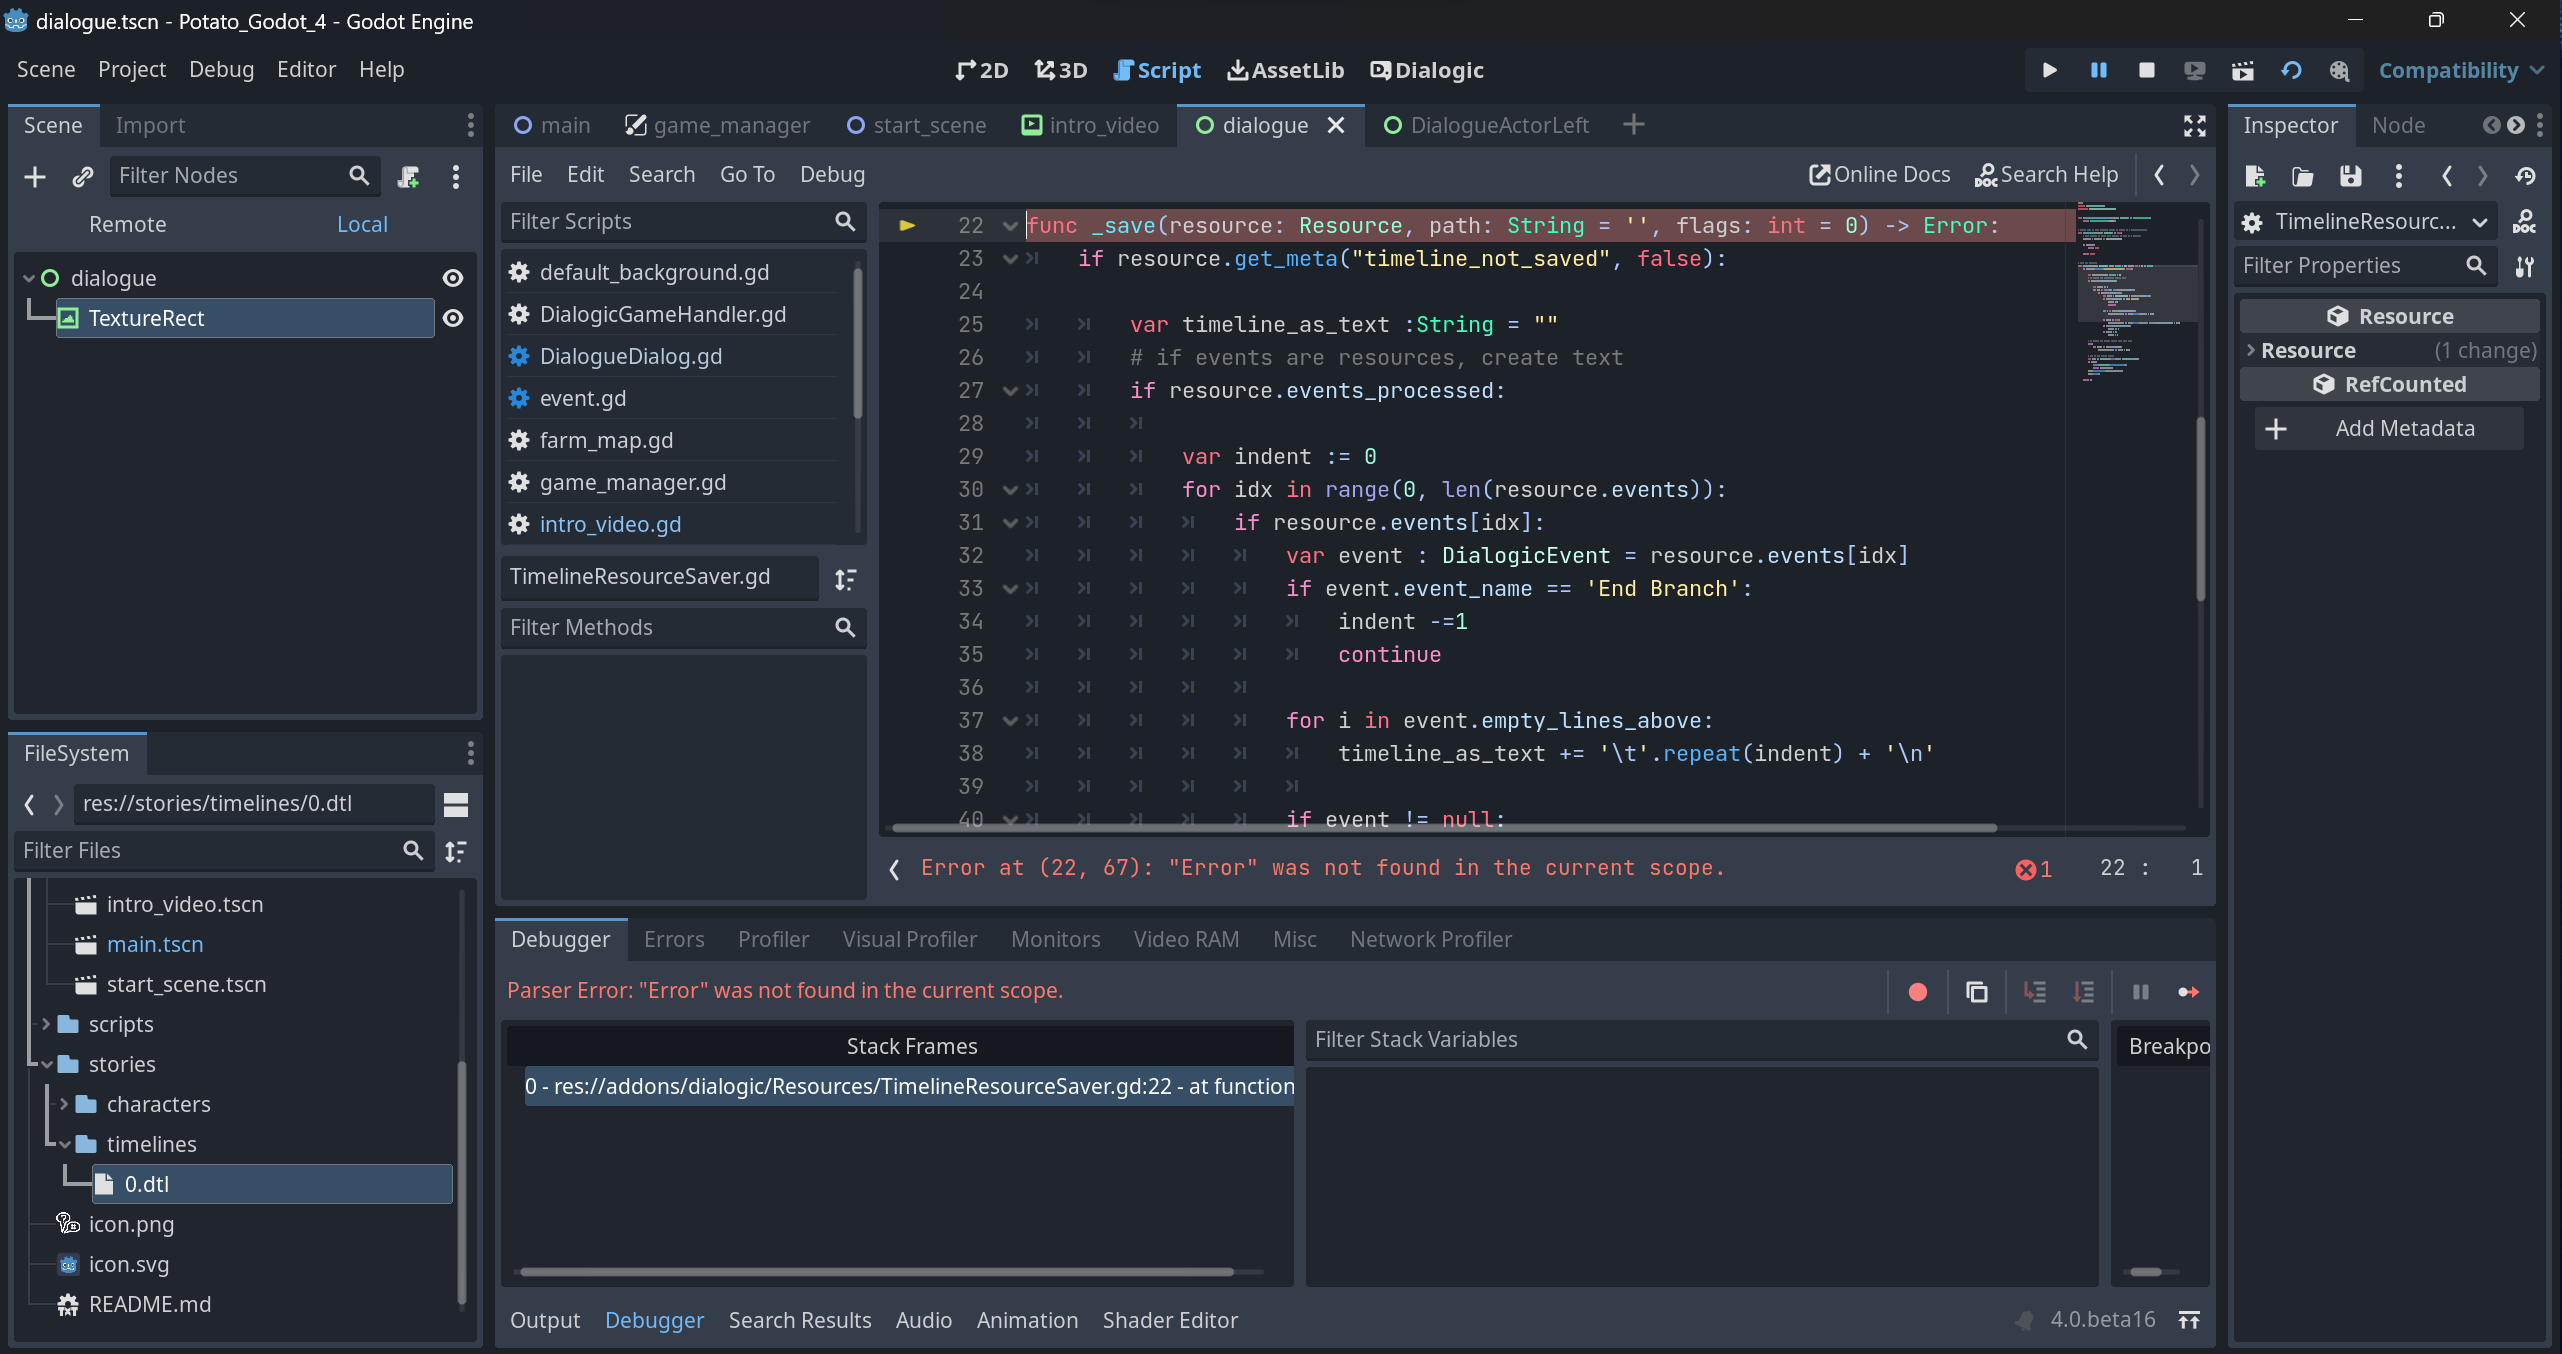Select the TimelineResourceSaver.gd:22 stack frame
Screen dimensions: 2562x1354
(906, 1087)
